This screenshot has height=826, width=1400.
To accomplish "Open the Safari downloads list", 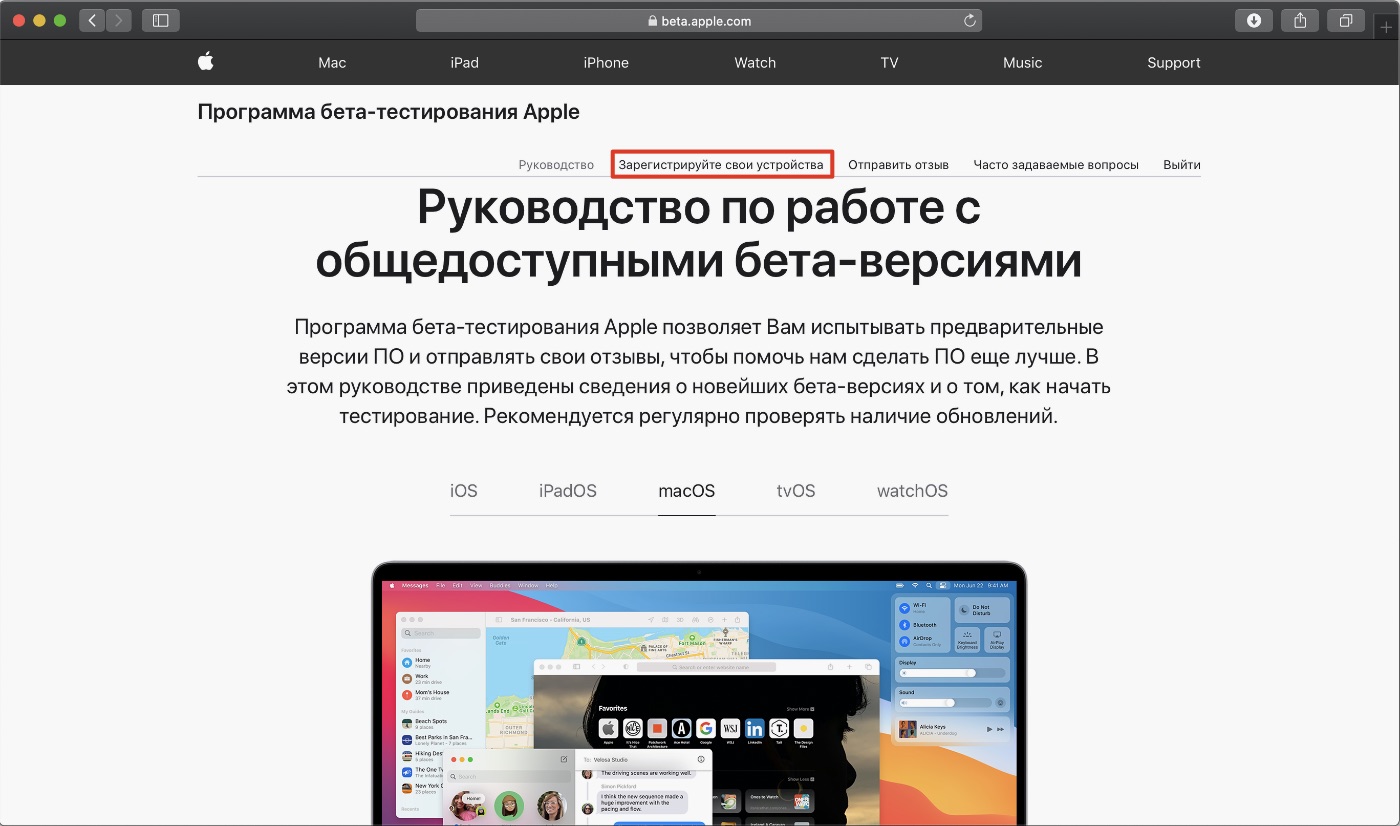I will tap(1254, 20).
